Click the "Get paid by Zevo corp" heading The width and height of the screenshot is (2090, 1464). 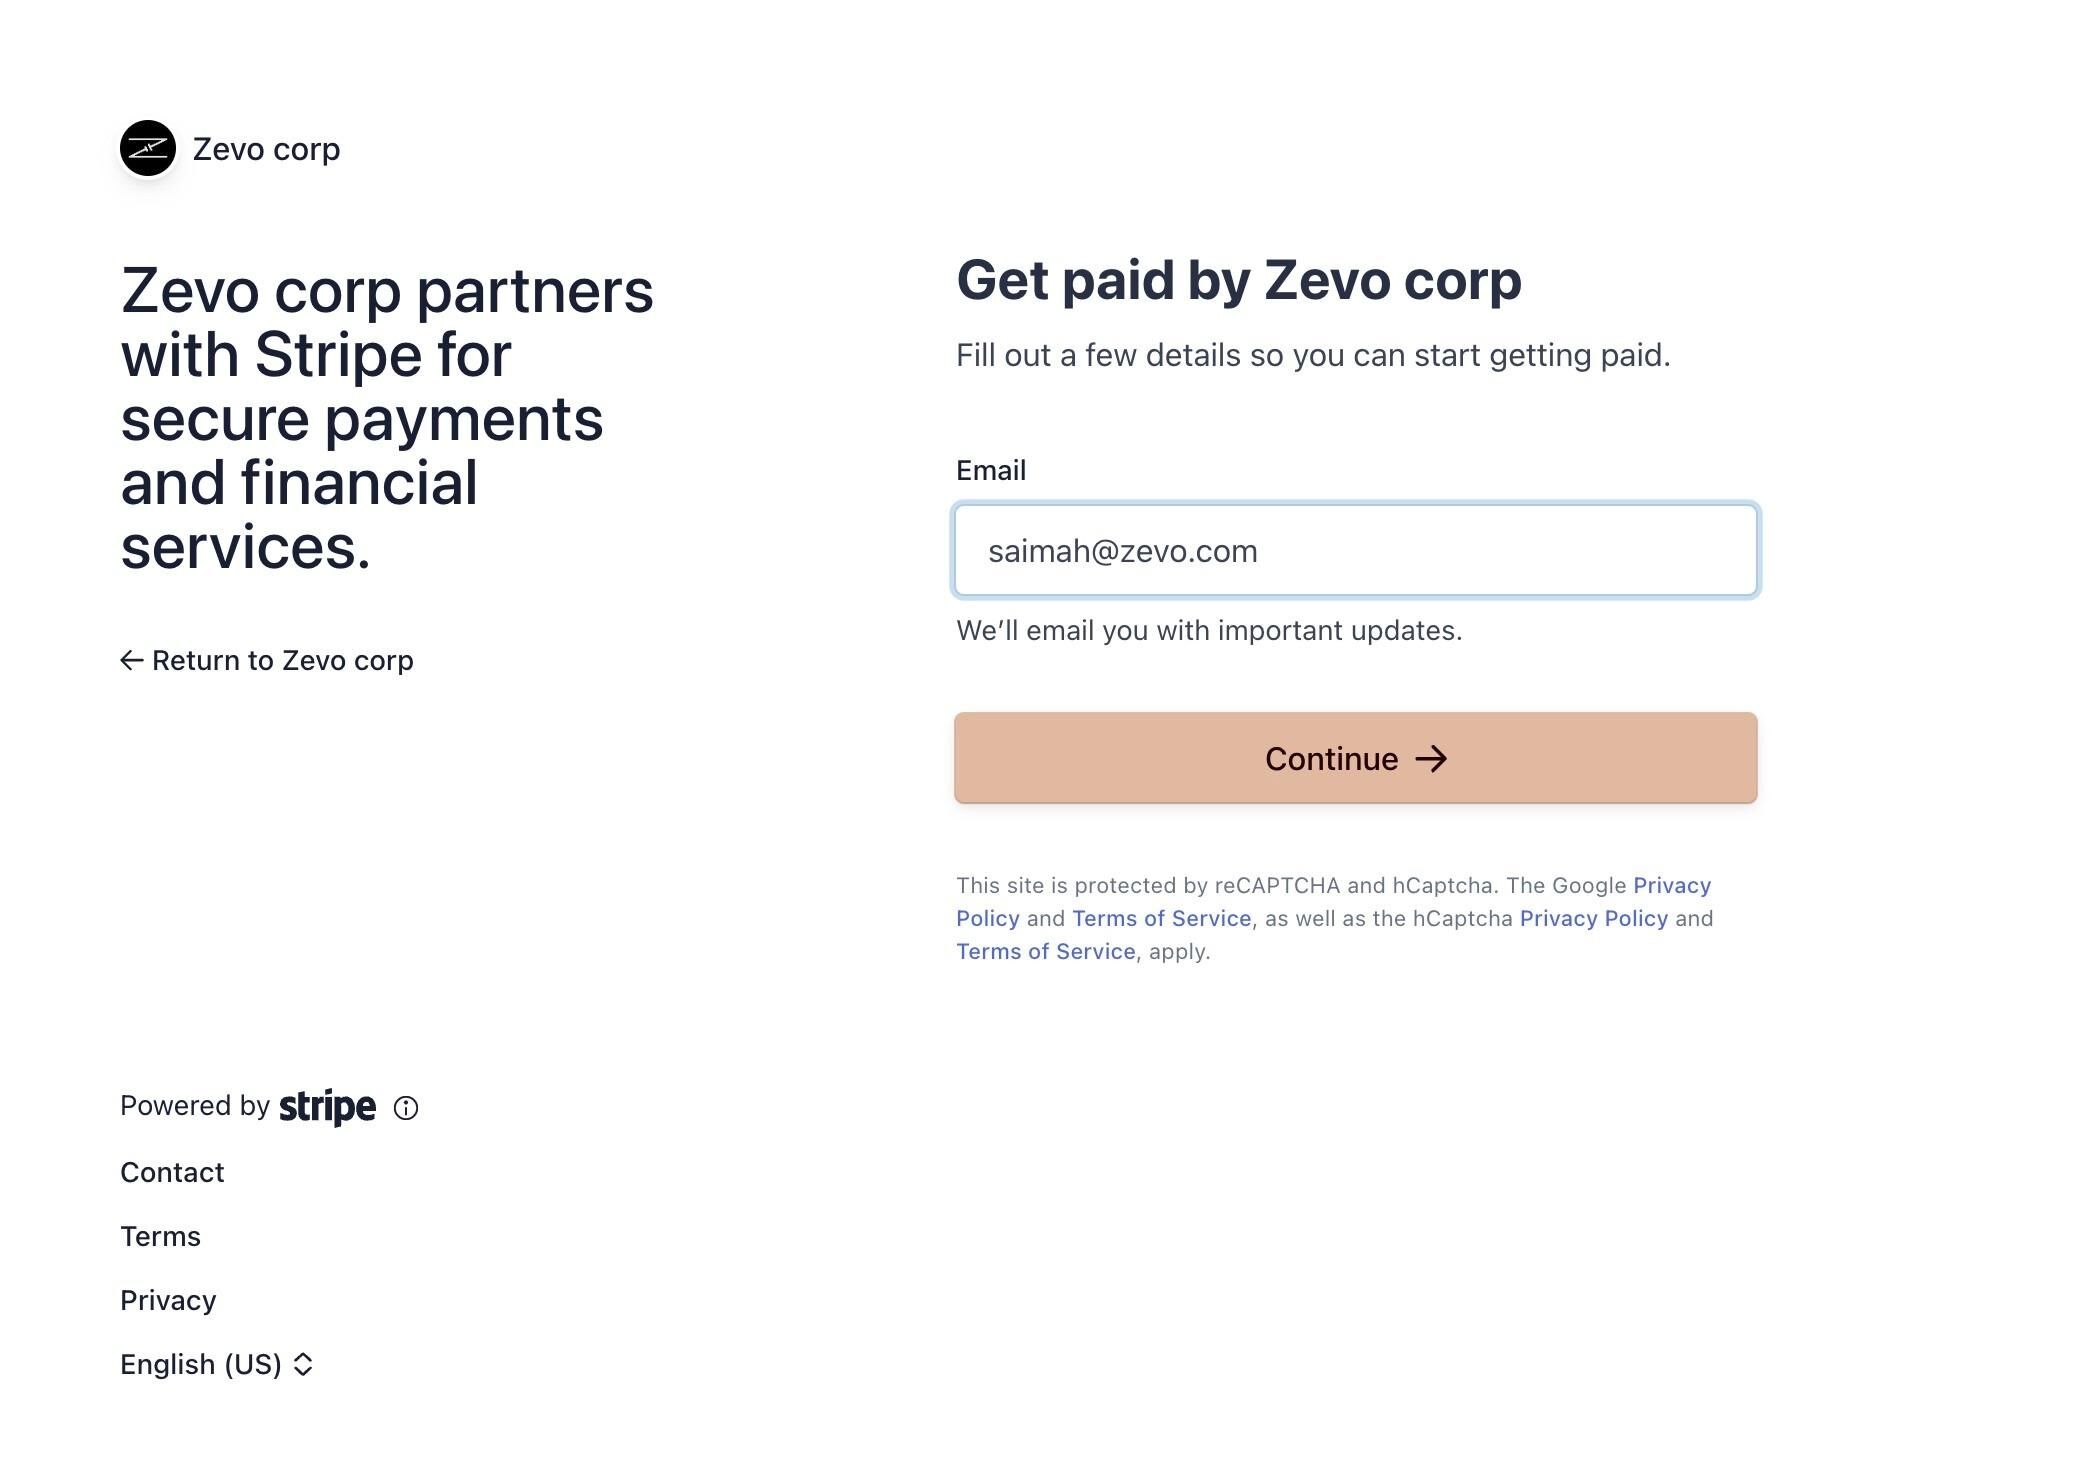(1238, 280)
